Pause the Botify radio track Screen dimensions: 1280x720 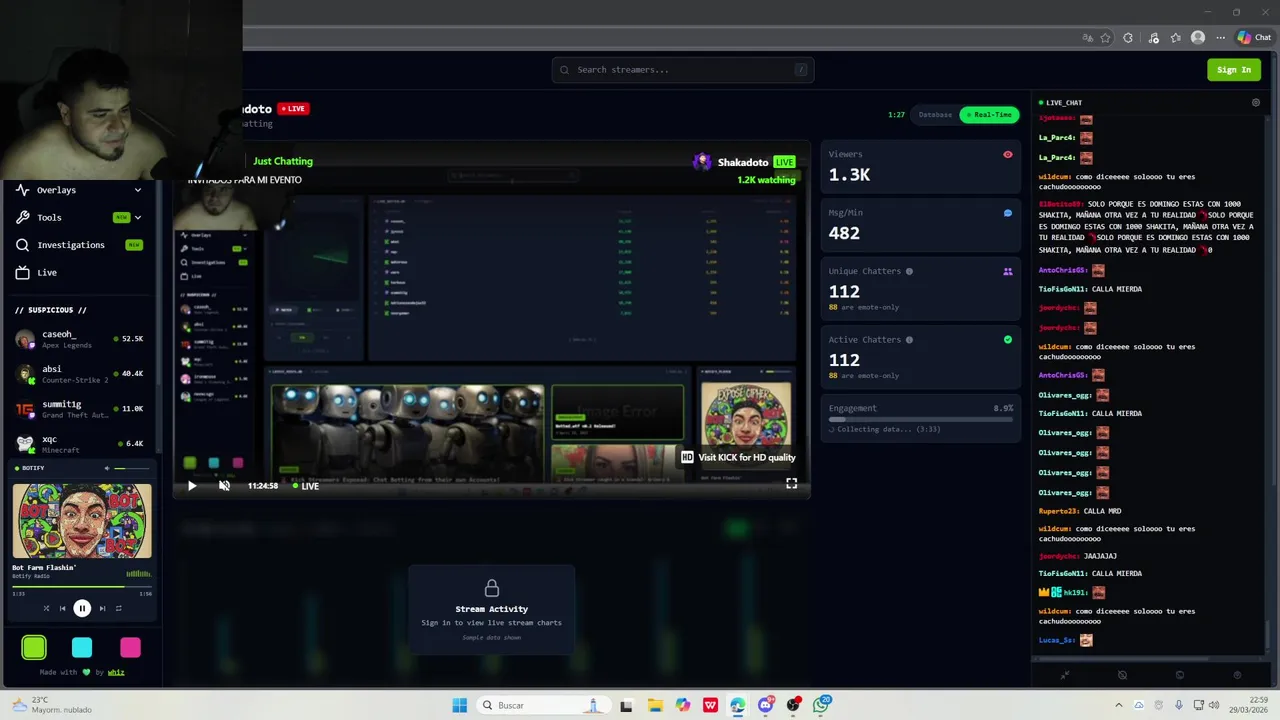82,608
